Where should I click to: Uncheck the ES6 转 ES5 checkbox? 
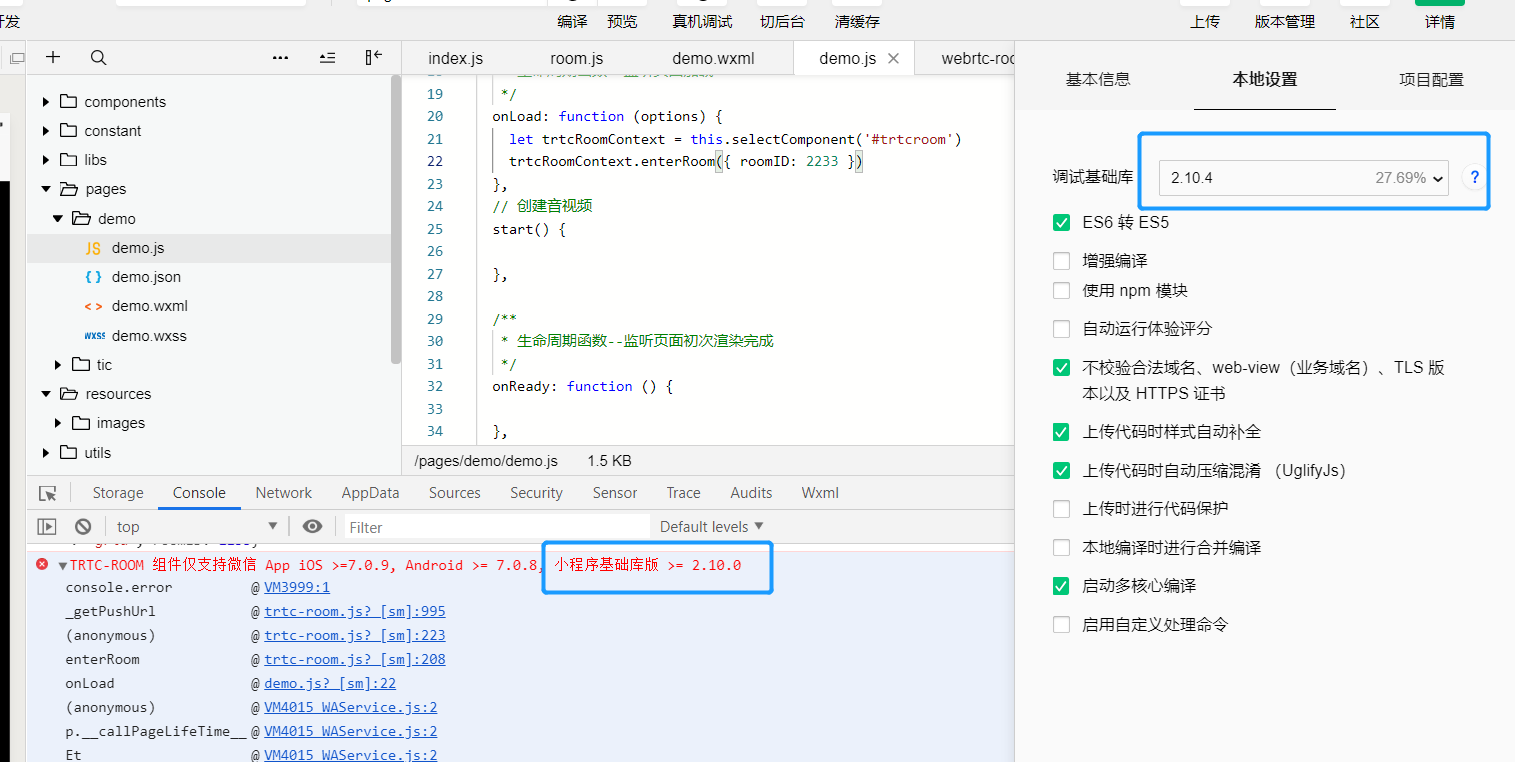(x=1061, y=222)
